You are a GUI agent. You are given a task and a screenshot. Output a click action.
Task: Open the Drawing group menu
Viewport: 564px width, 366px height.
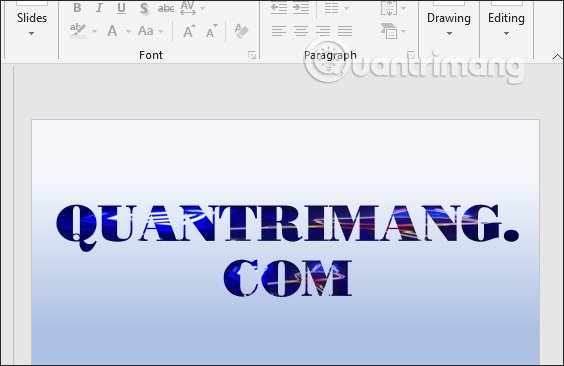click(x=449, y=24)
